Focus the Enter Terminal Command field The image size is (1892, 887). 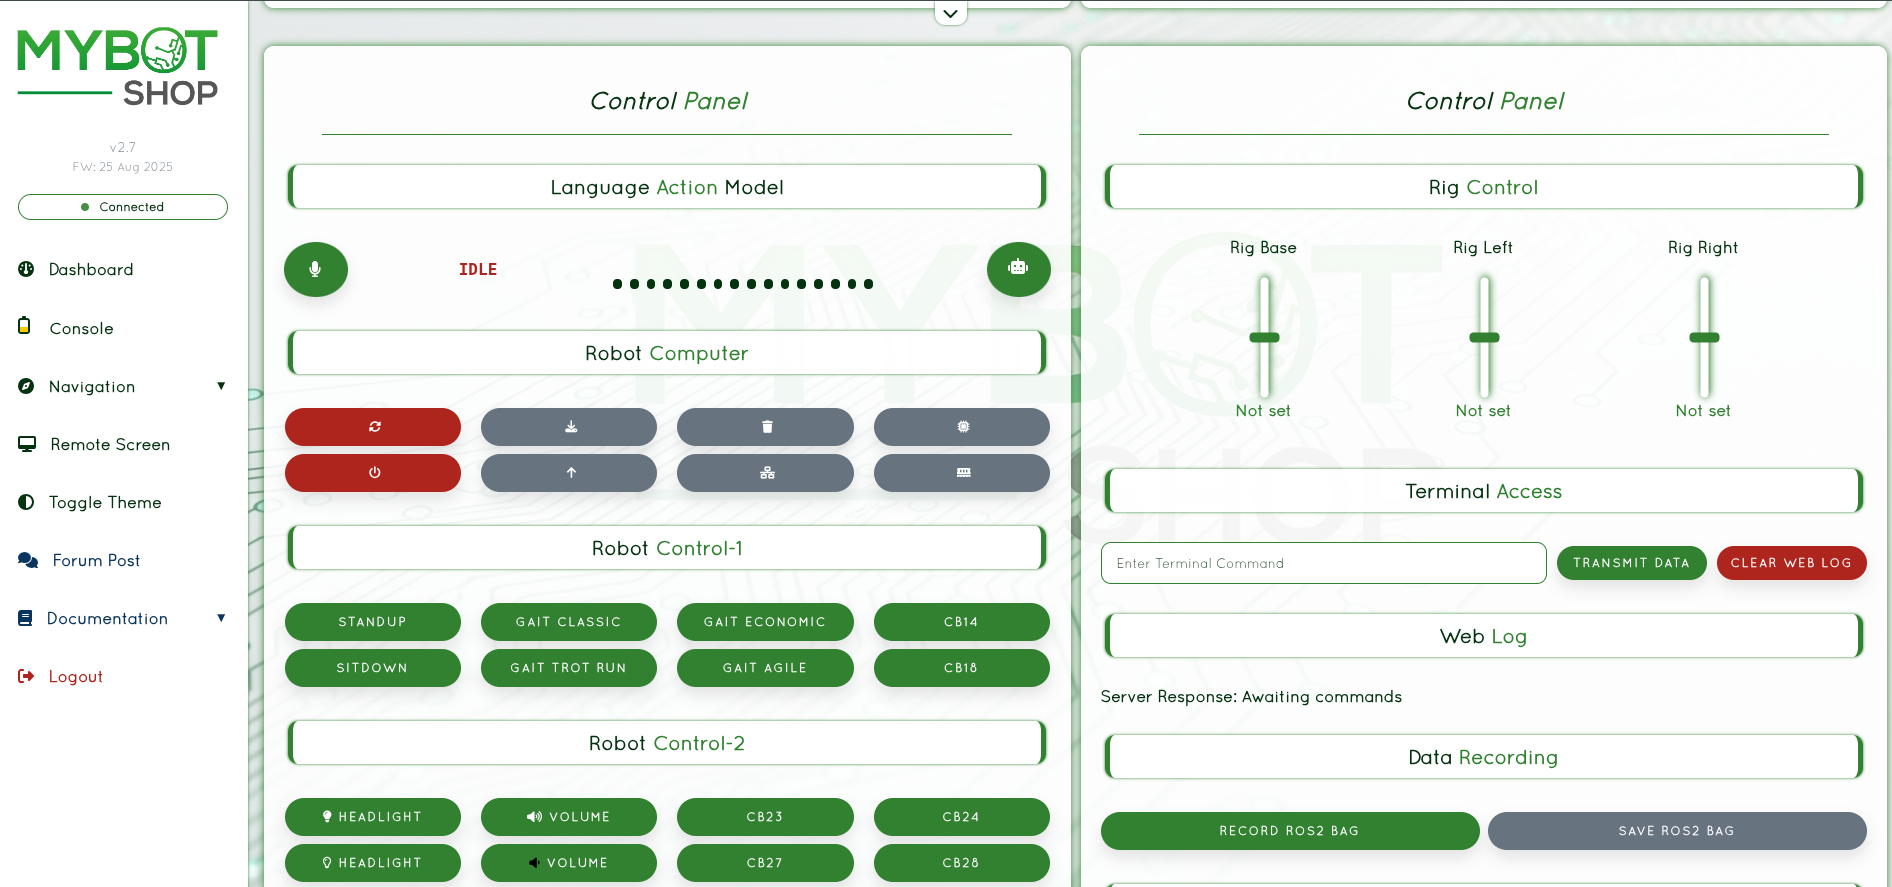click(x=1323, y=563)
